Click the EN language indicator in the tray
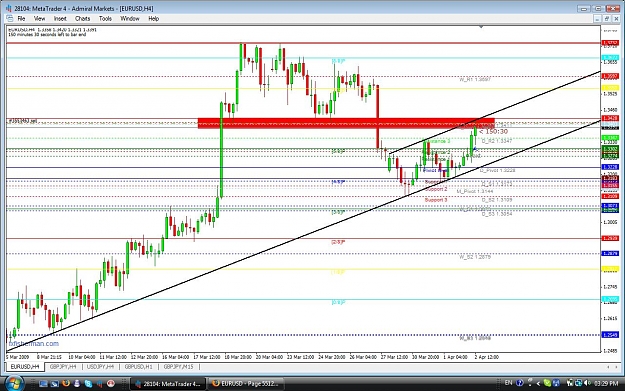 [508, 383]
